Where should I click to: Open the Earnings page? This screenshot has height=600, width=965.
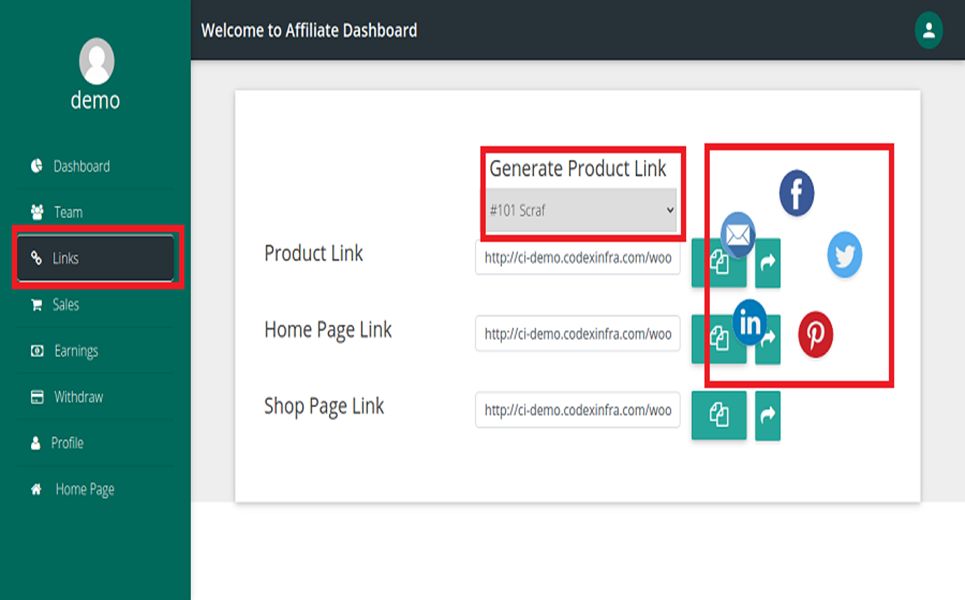(x=95, y=351)
